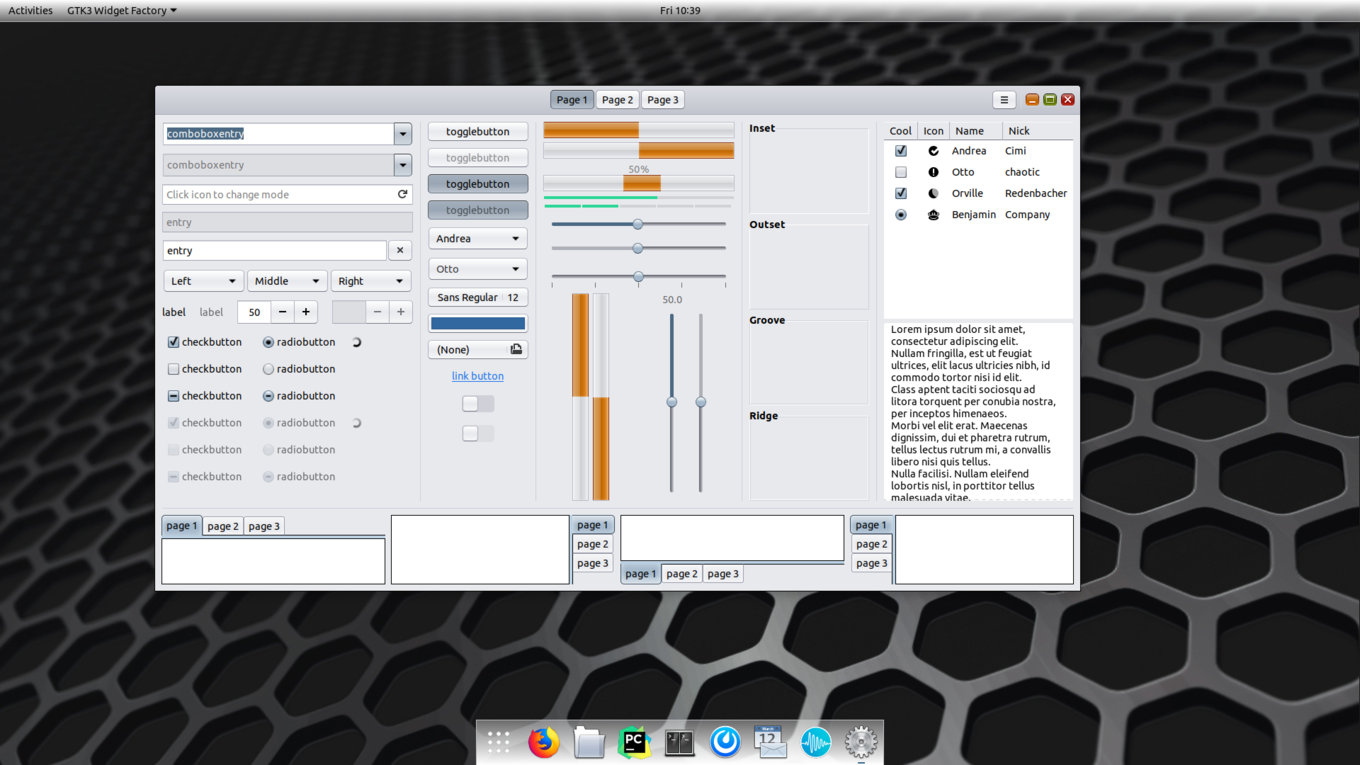Click the icon in Andrea's row

[933, 151]
